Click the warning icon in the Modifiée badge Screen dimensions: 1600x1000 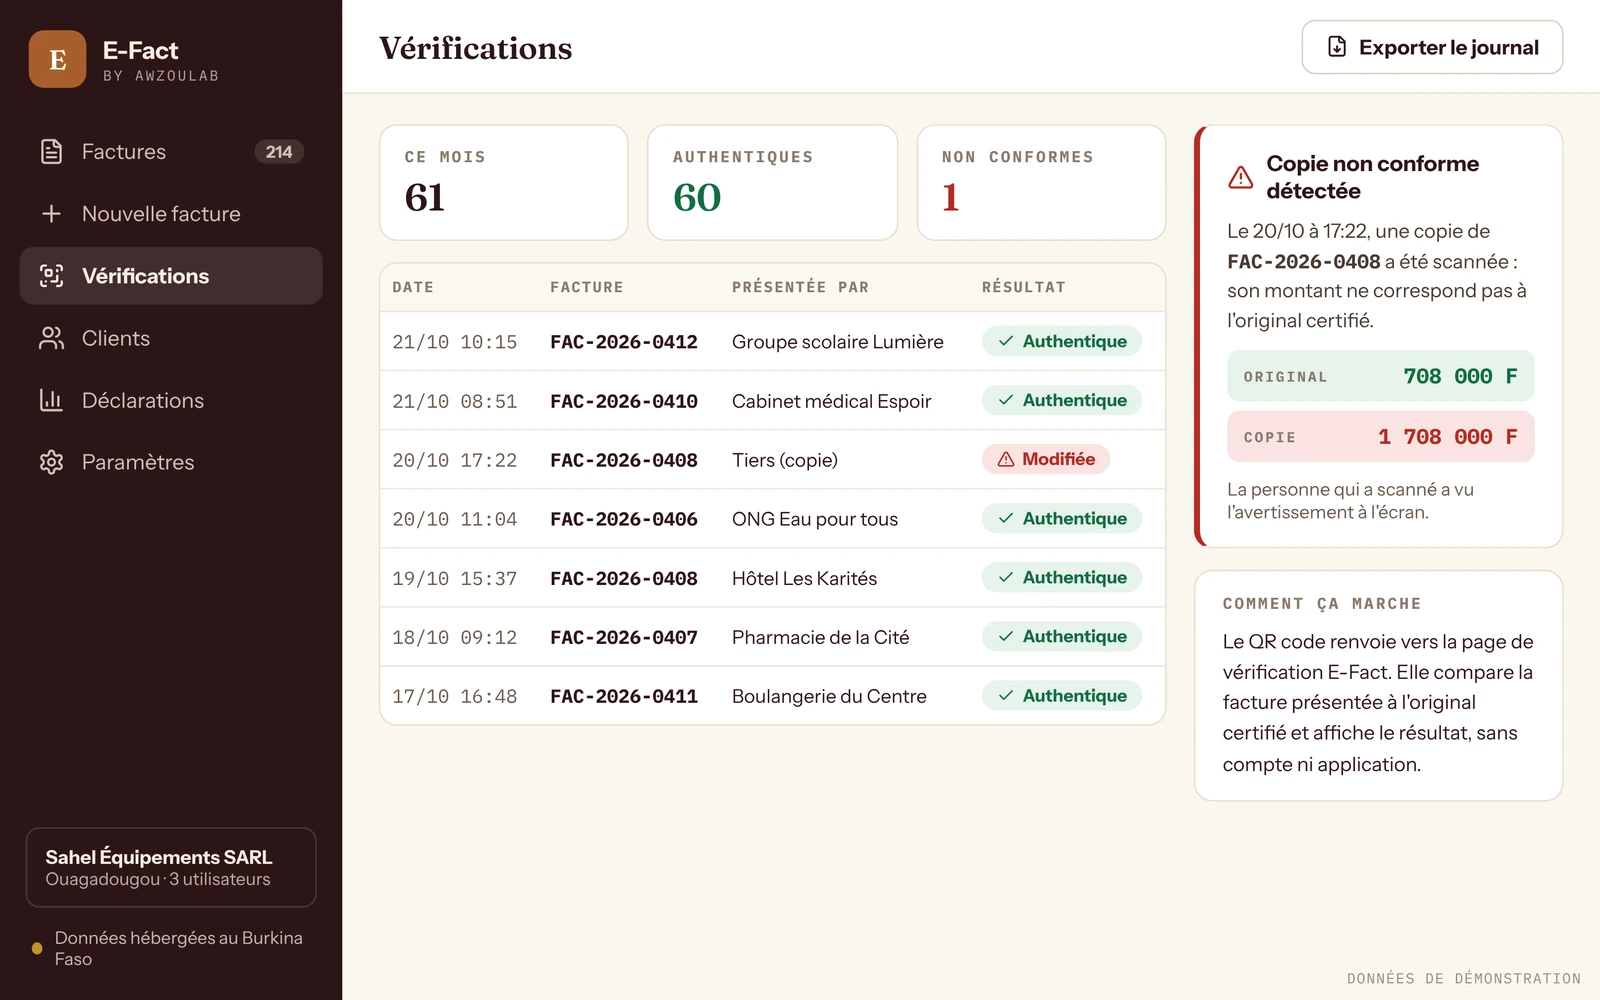[1006, 459]
